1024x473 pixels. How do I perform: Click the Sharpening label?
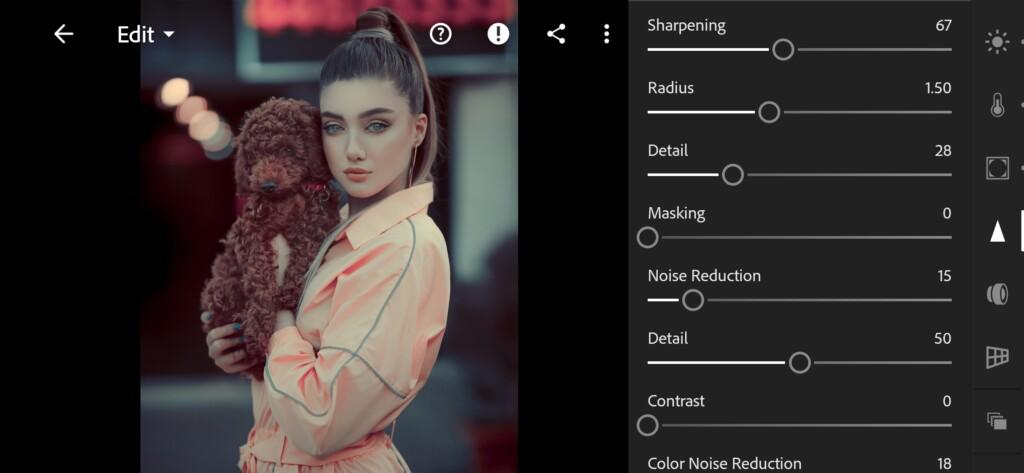pyautogui.click(x=686, y=26)
